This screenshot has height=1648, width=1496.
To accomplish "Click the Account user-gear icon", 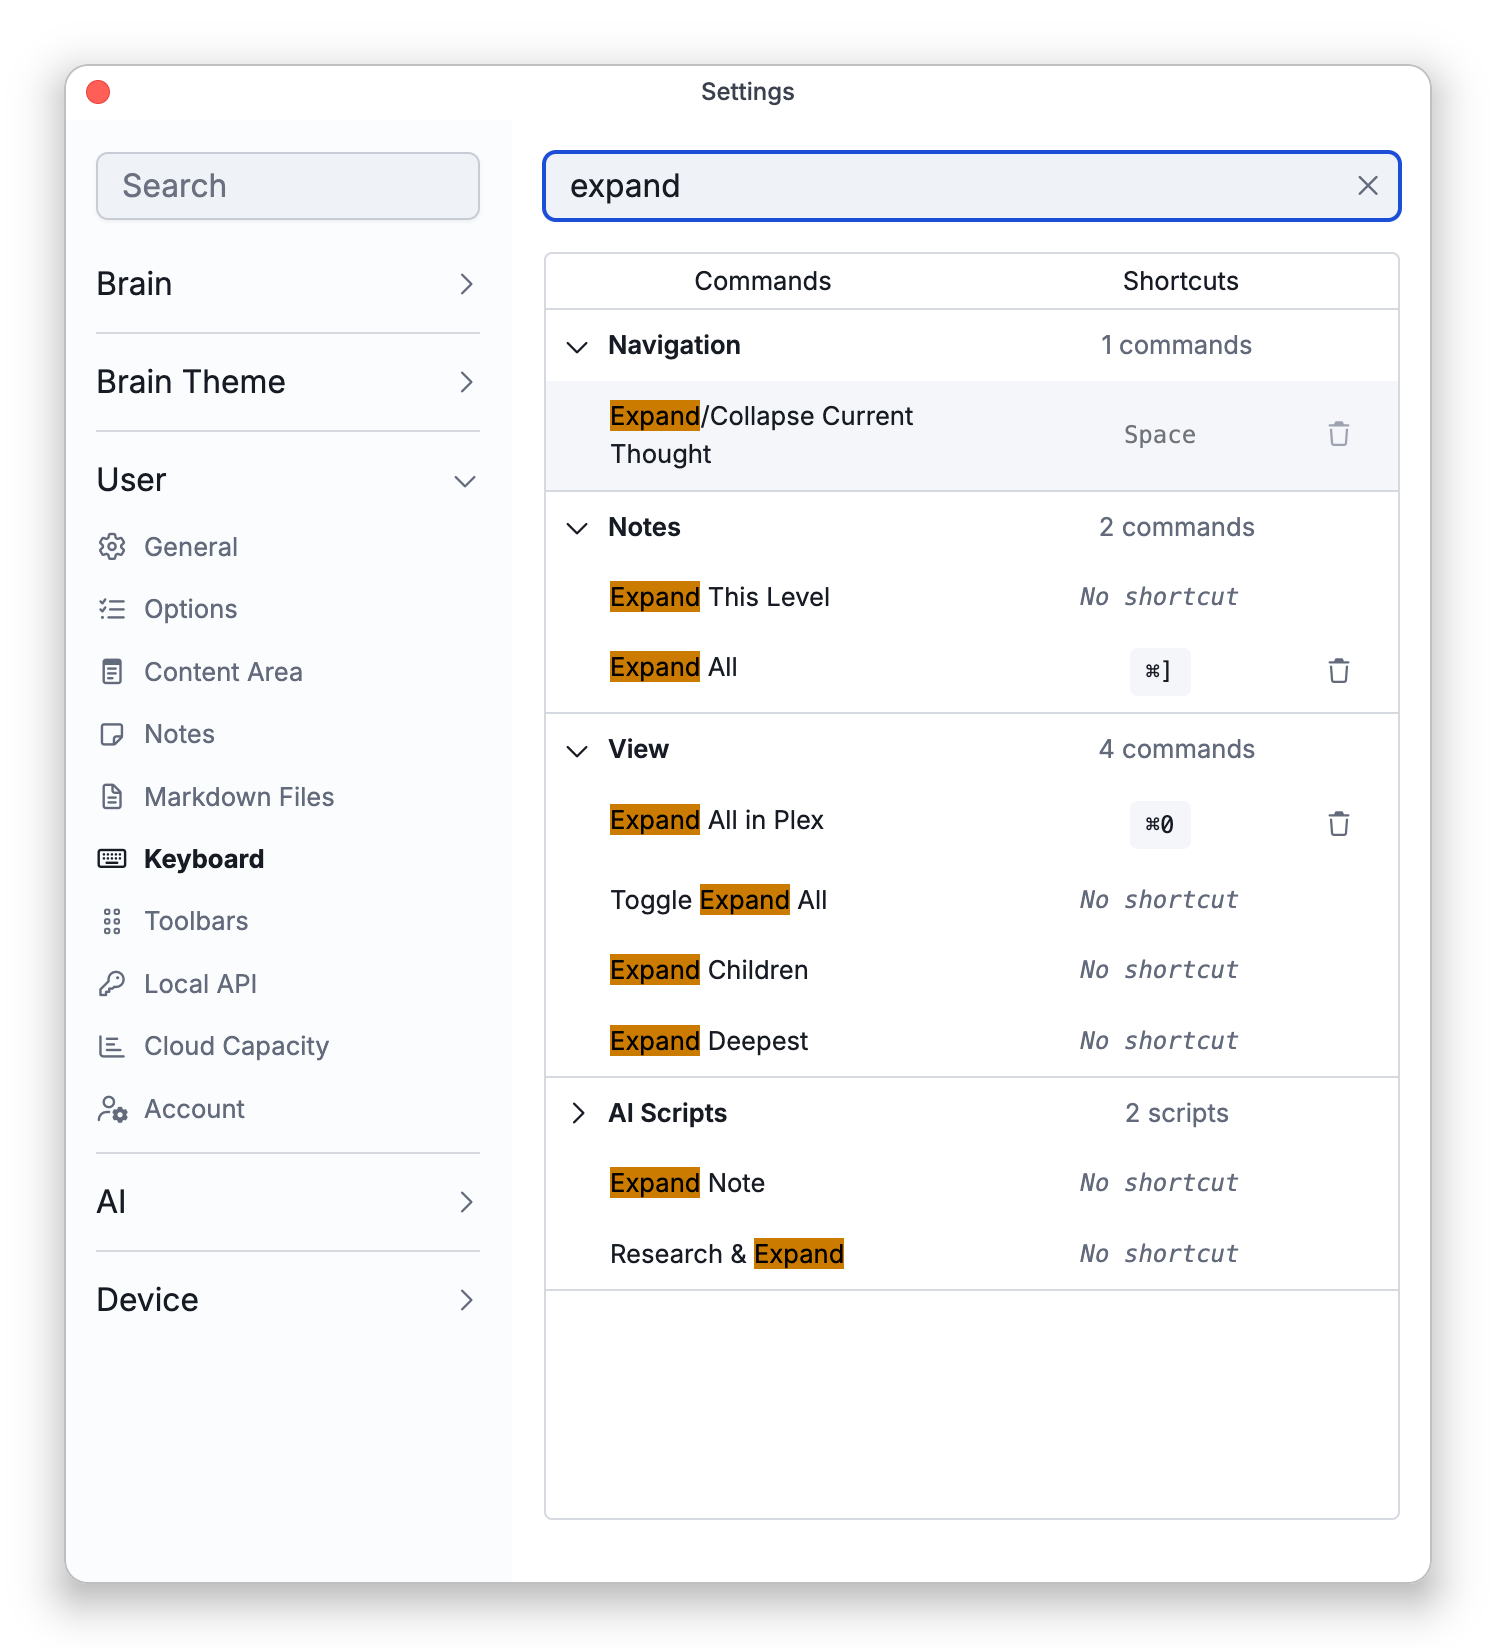I will 112,1109.
